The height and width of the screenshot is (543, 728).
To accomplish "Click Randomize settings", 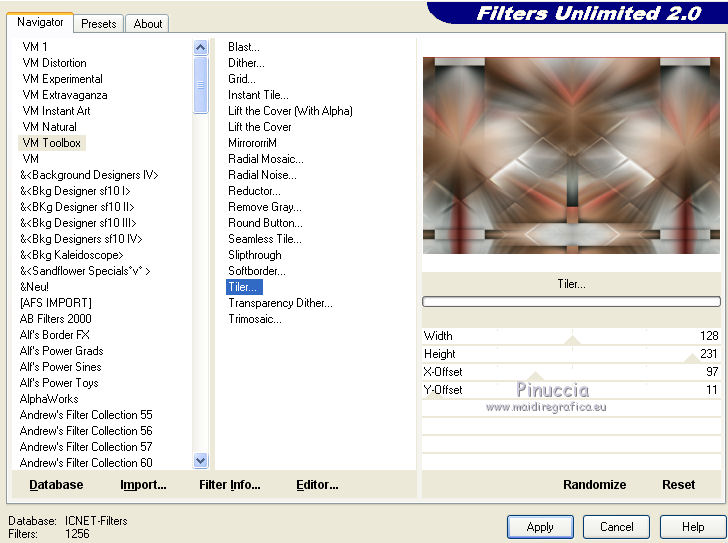I will point(594,485).
